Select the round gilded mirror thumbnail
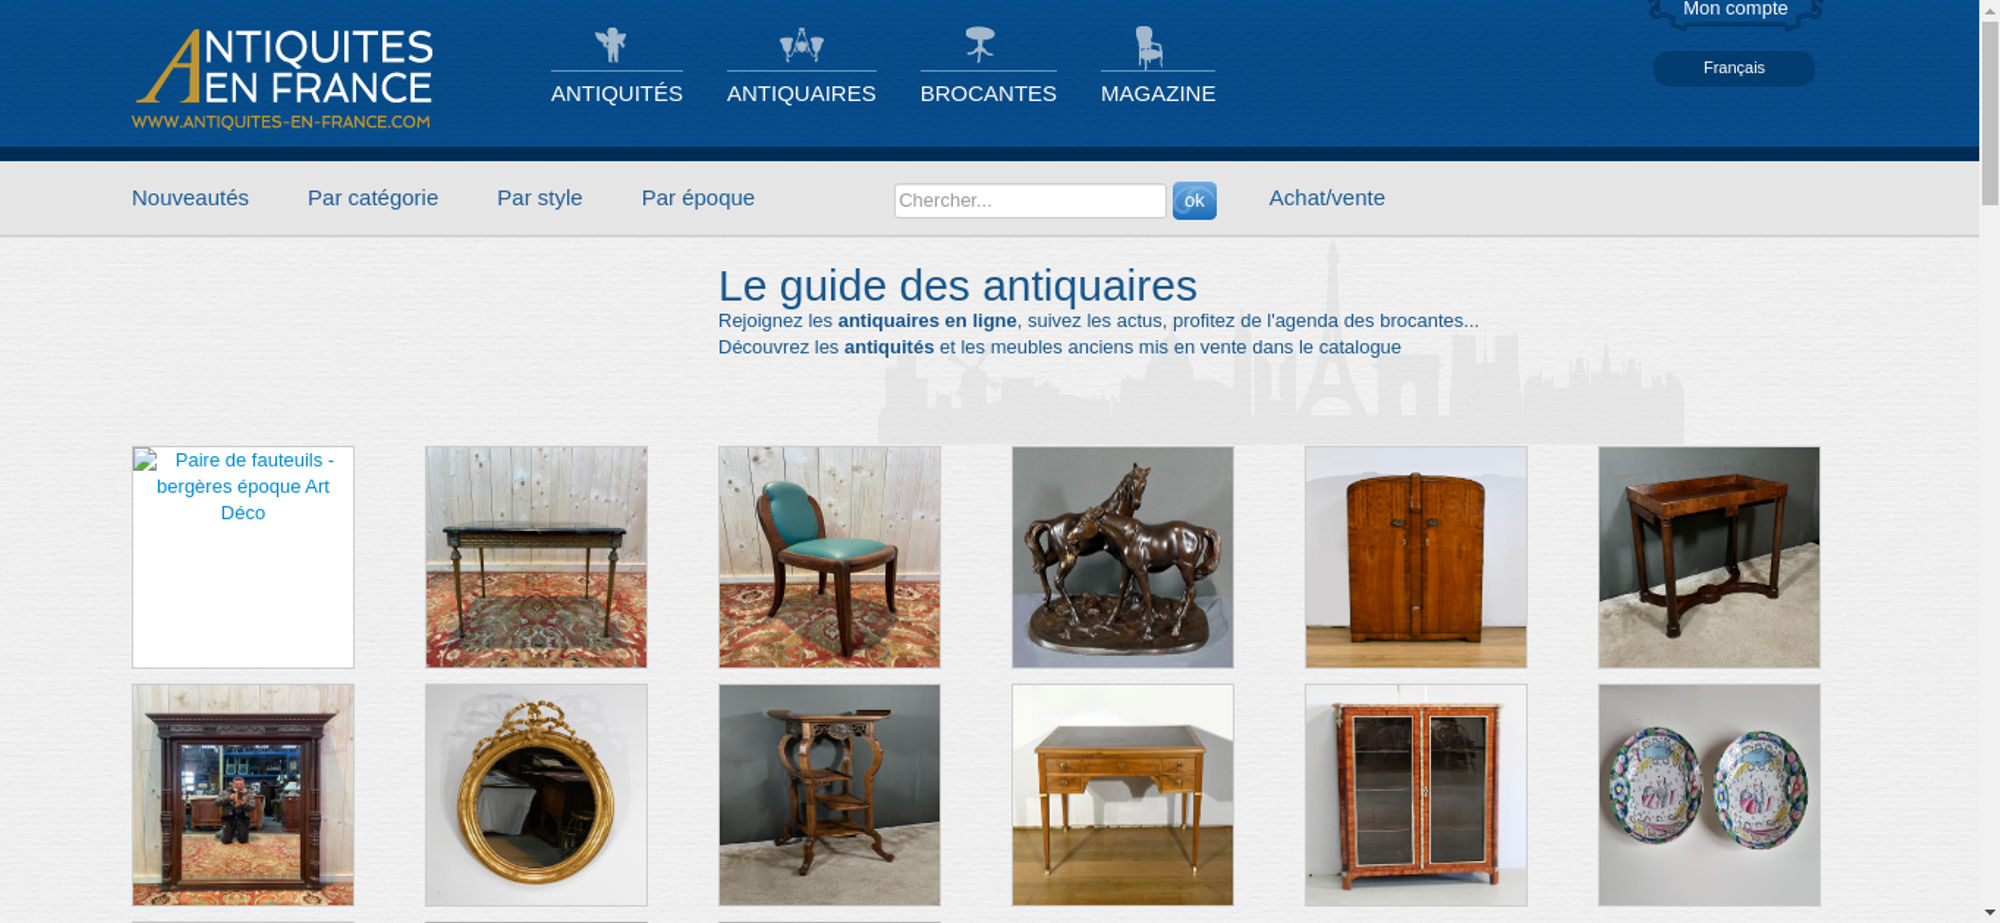Viewport: 2000px width, 923px height. click(536, 795)
